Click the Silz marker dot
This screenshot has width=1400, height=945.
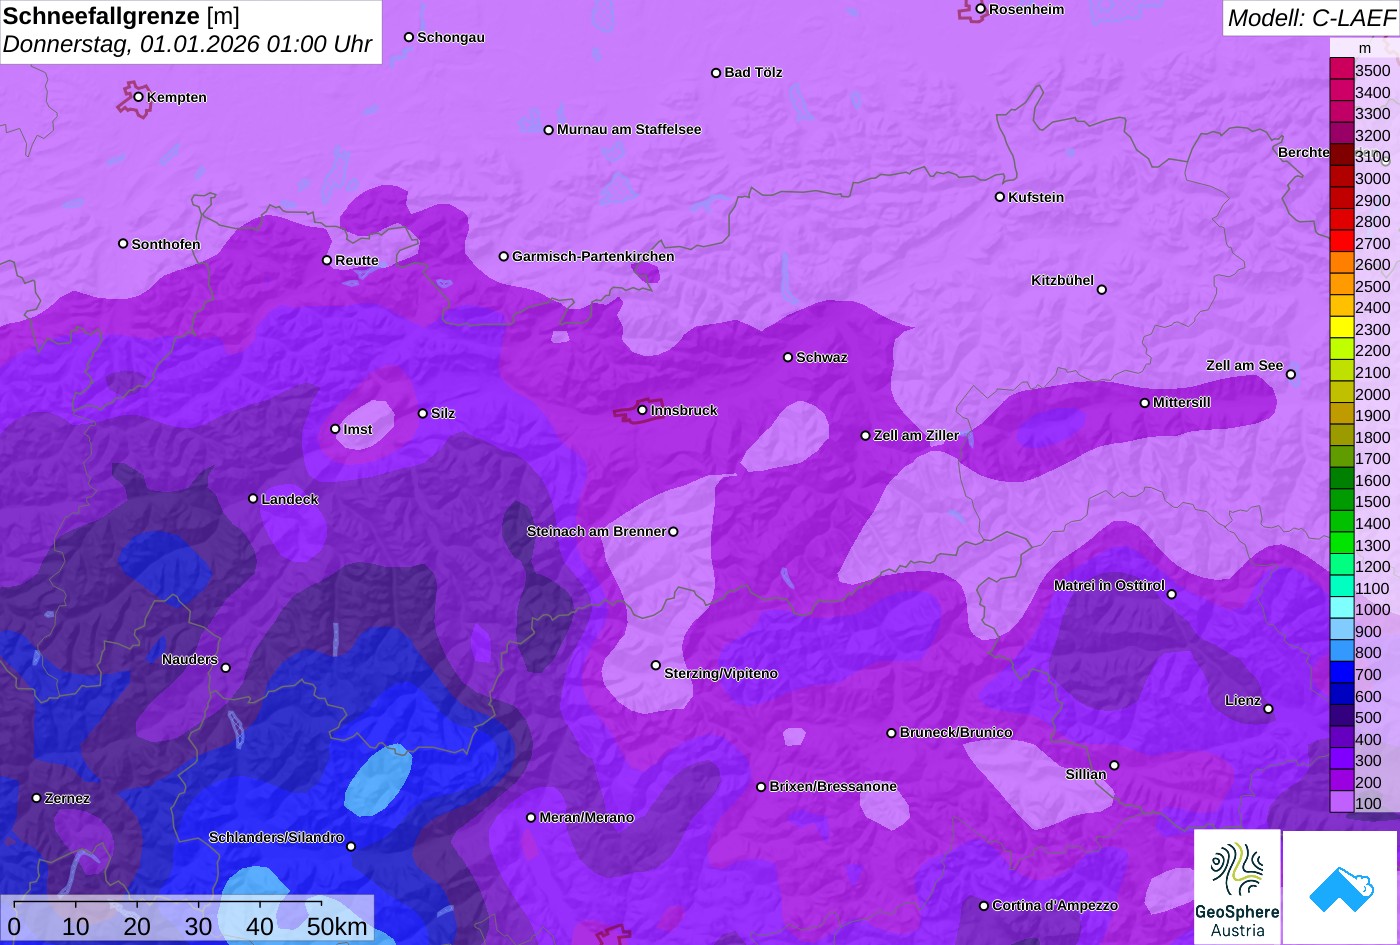coord(423,413)
